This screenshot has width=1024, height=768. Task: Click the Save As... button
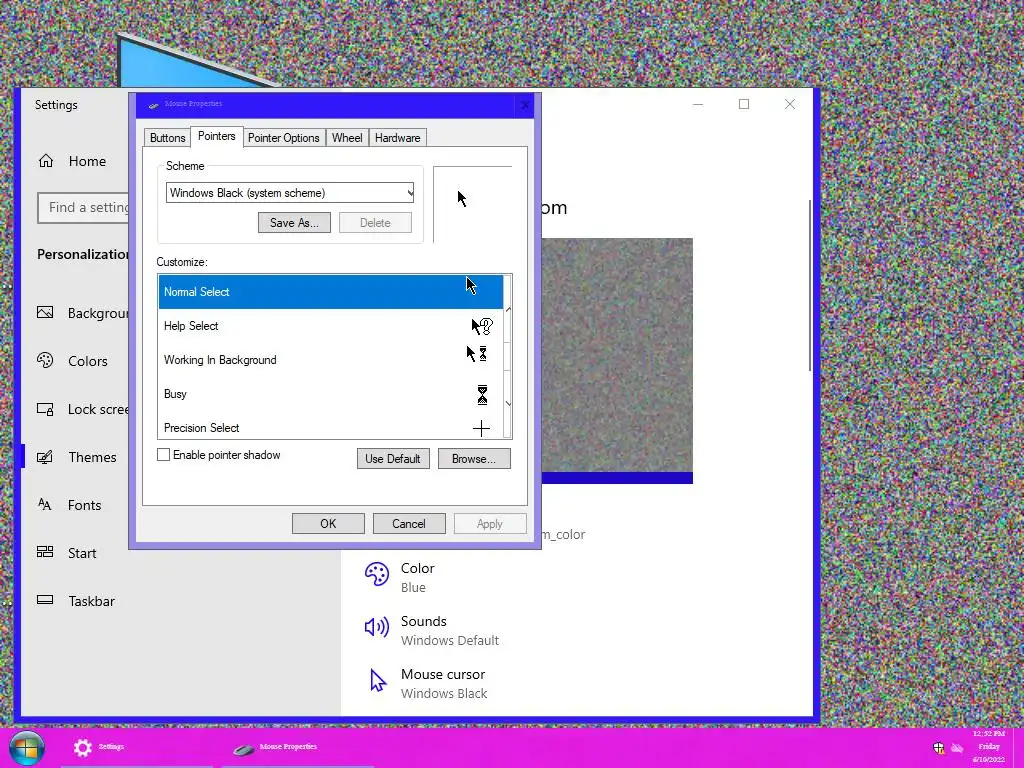pyautogui.click(x=294, y=223)
